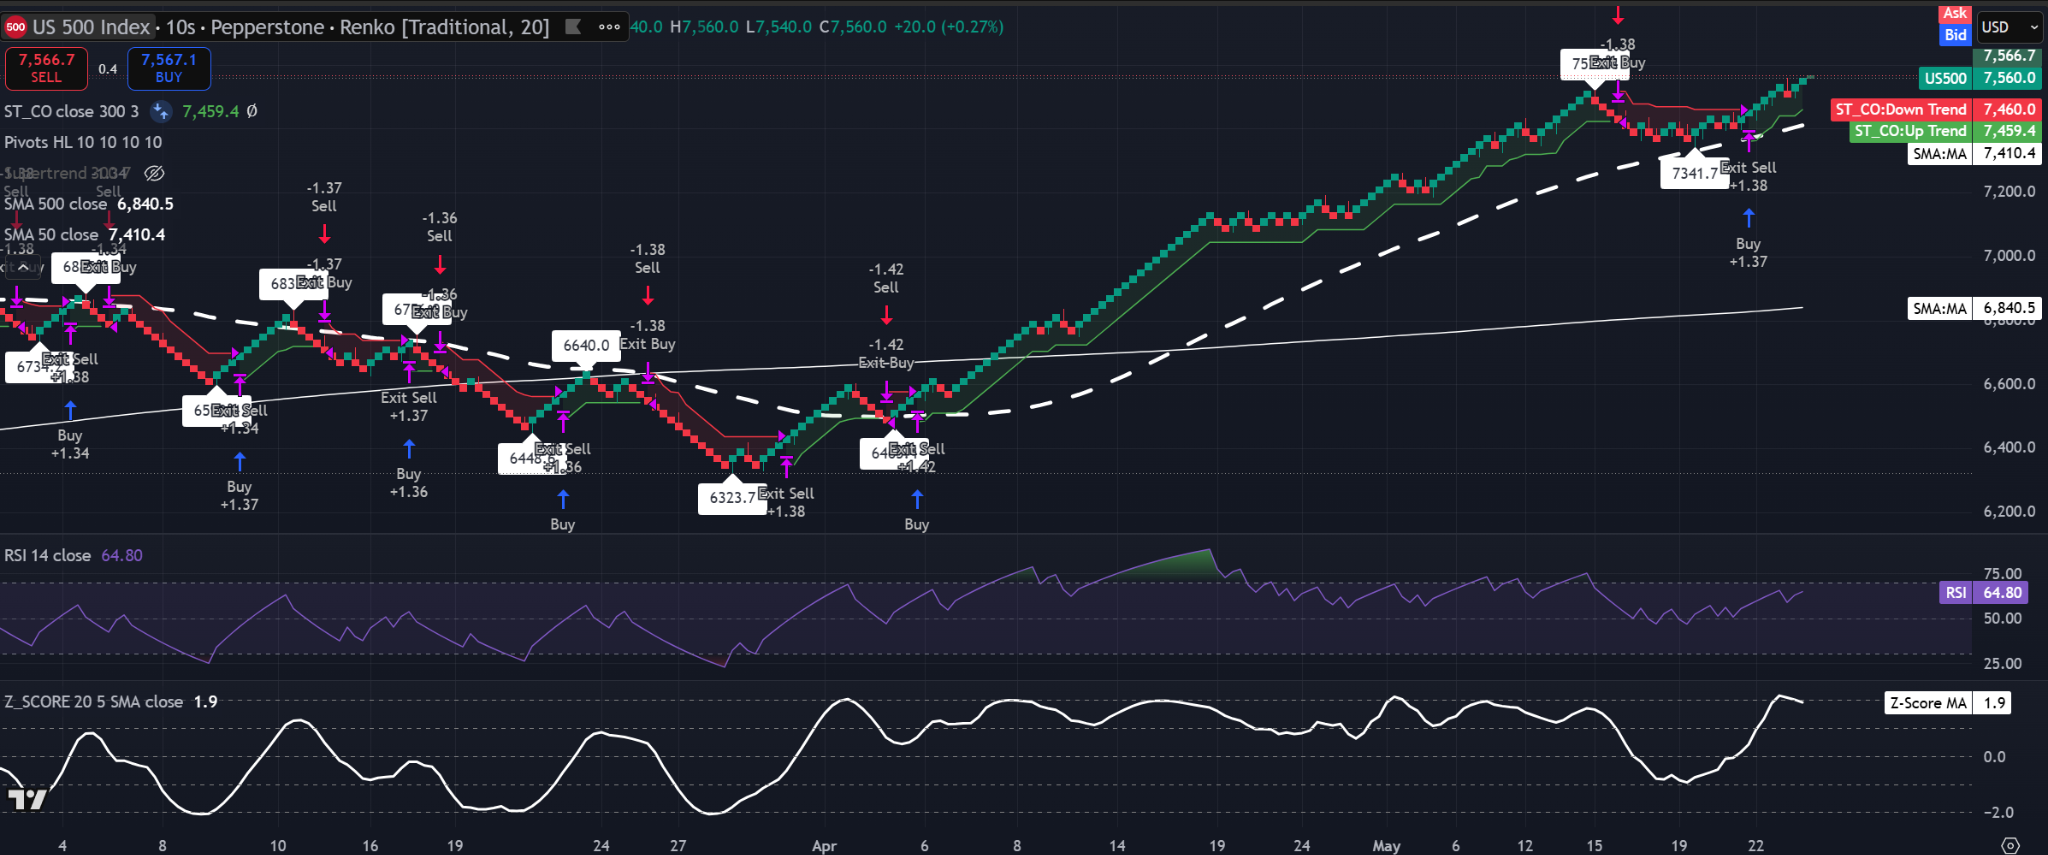Screen dimensions: 2048x855
Task: Collapse the indicator legend with the chevron
Action: [x=23, y=267]
